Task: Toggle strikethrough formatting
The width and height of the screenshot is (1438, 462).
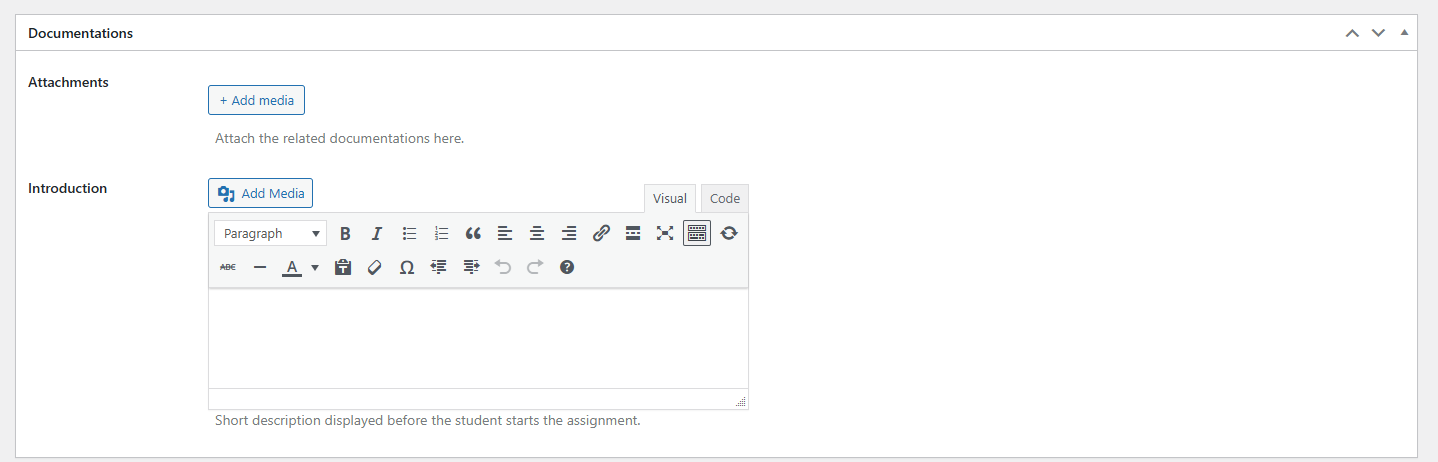Action: tap(228, 267)
